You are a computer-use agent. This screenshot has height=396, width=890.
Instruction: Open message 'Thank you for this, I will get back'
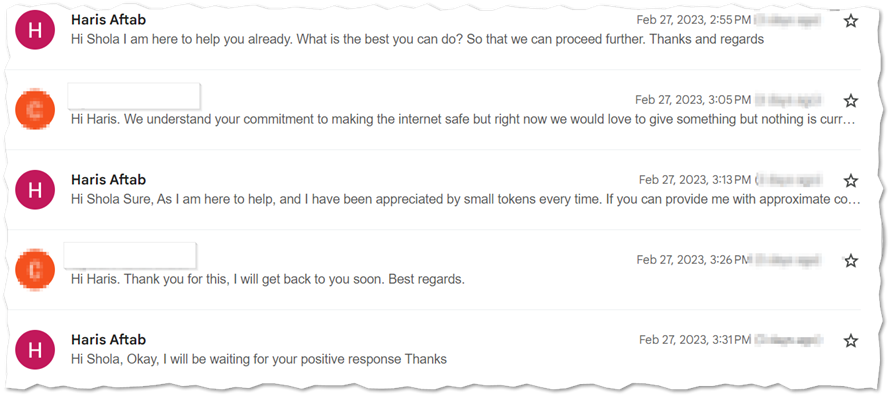coord(267,280)
